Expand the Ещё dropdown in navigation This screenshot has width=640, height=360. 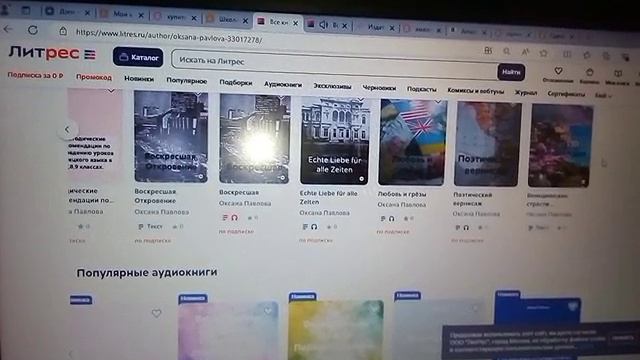click(603, 96)
